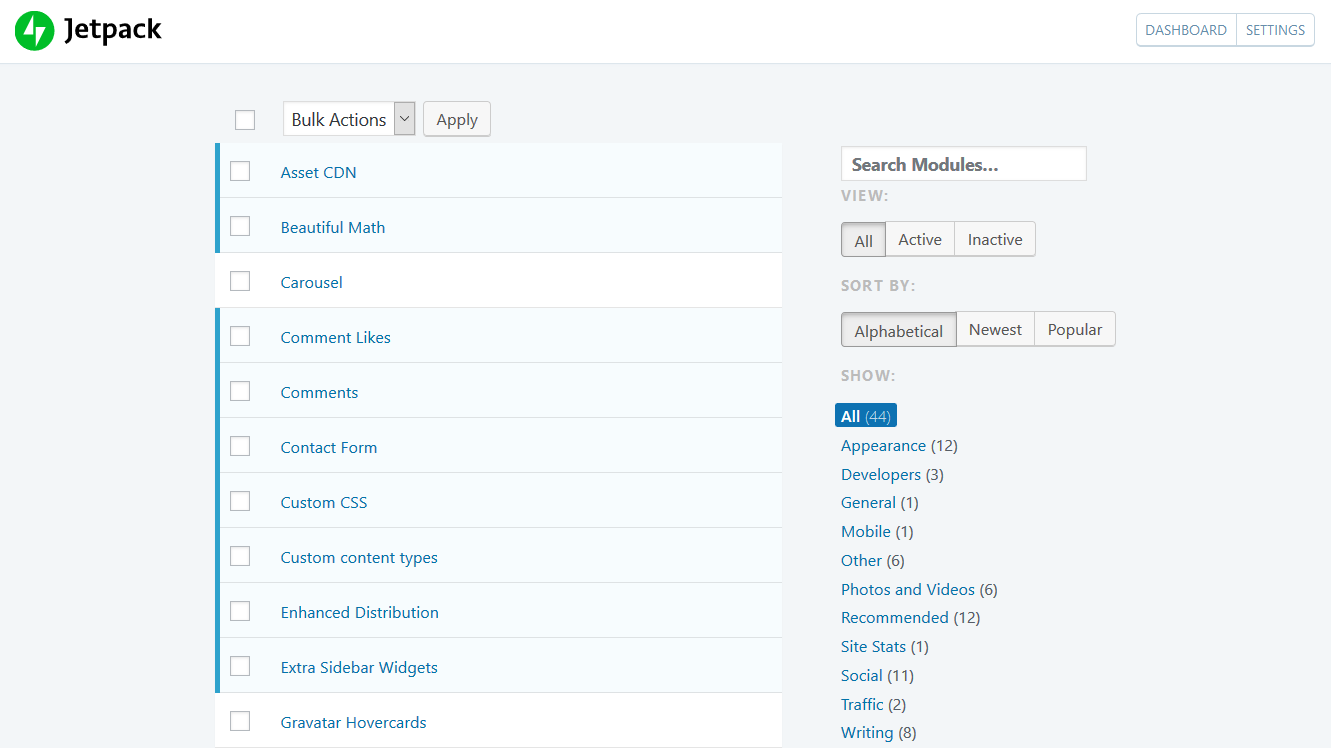Open the Comments module link
The image size is (1331, 748).
pyautogui.click(x=319, y=392)
